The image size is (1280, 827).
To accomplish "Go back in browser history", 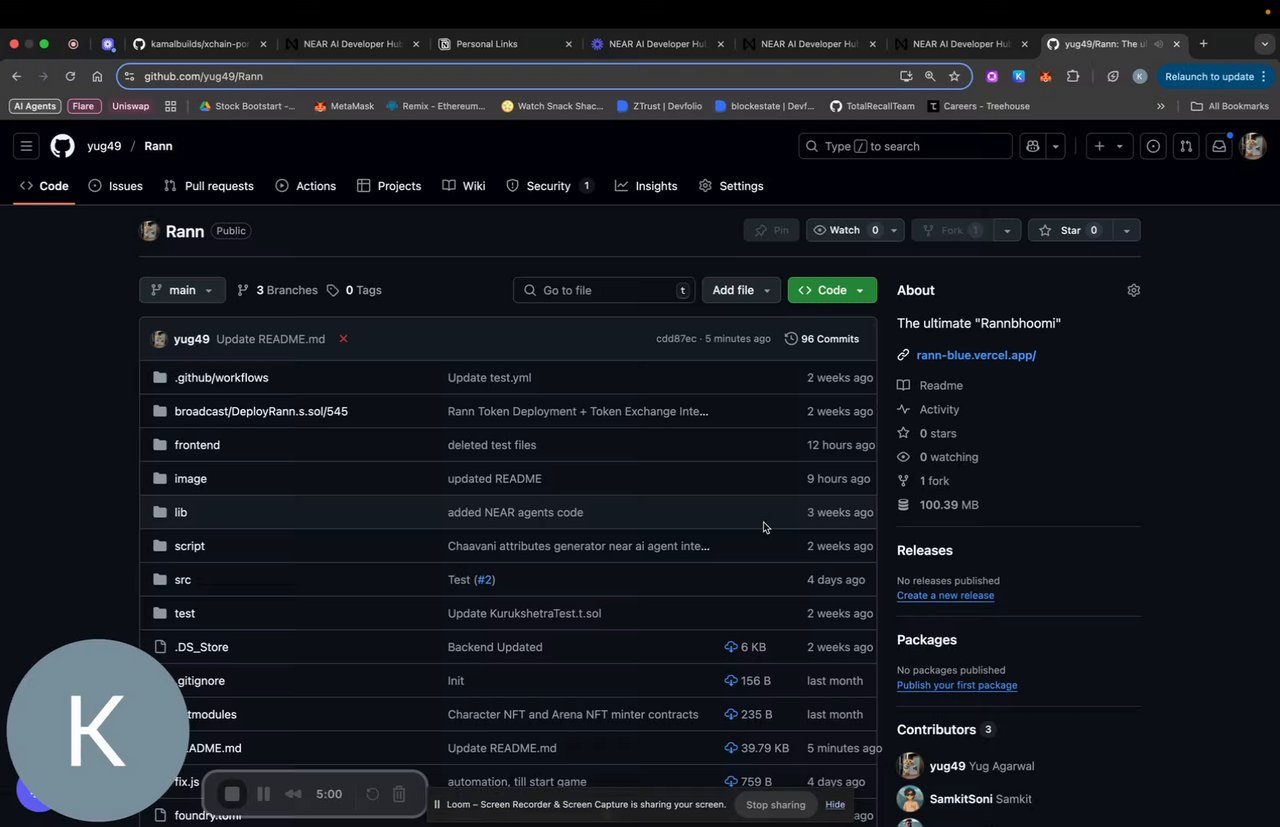I will click(17, 76).
